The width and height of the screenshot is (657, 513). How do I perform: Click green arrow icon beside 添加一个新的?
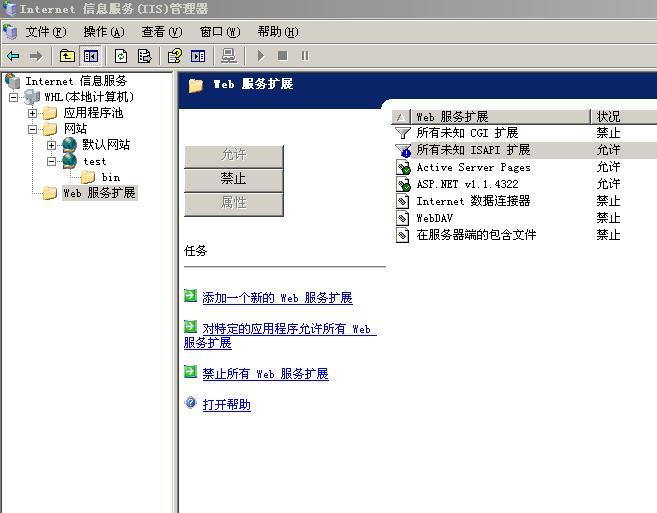pyautogui.click(x=190, y=295)
